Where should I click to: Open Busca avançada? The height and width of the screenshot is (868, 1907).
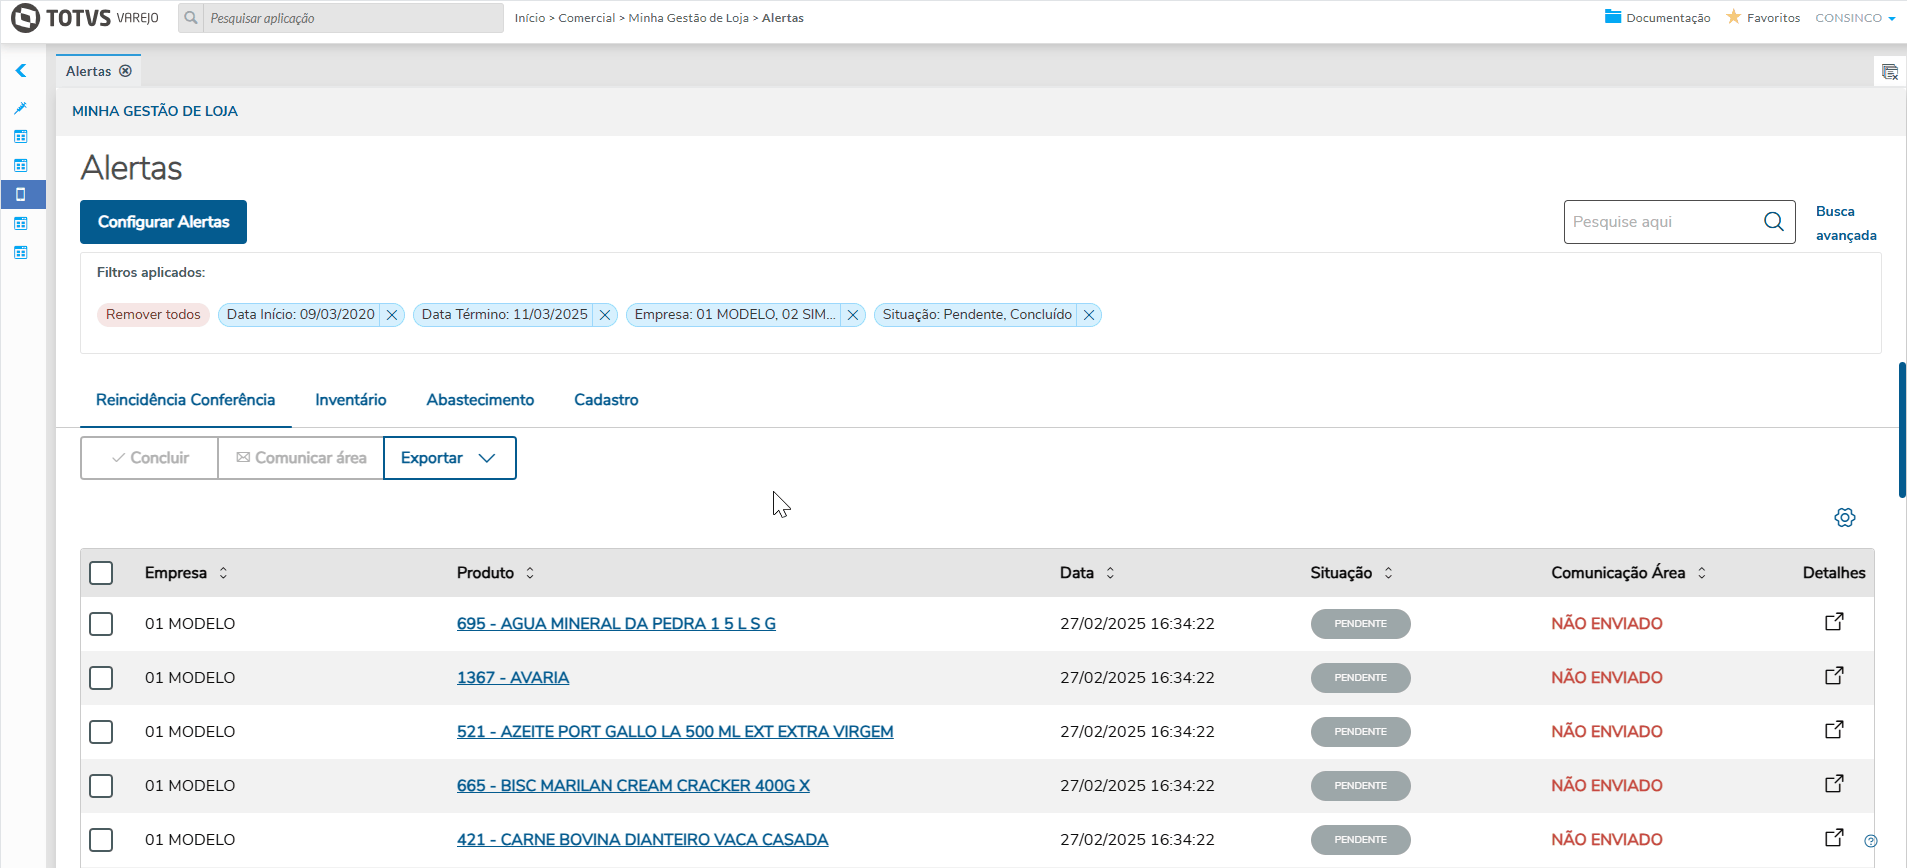1846,223
